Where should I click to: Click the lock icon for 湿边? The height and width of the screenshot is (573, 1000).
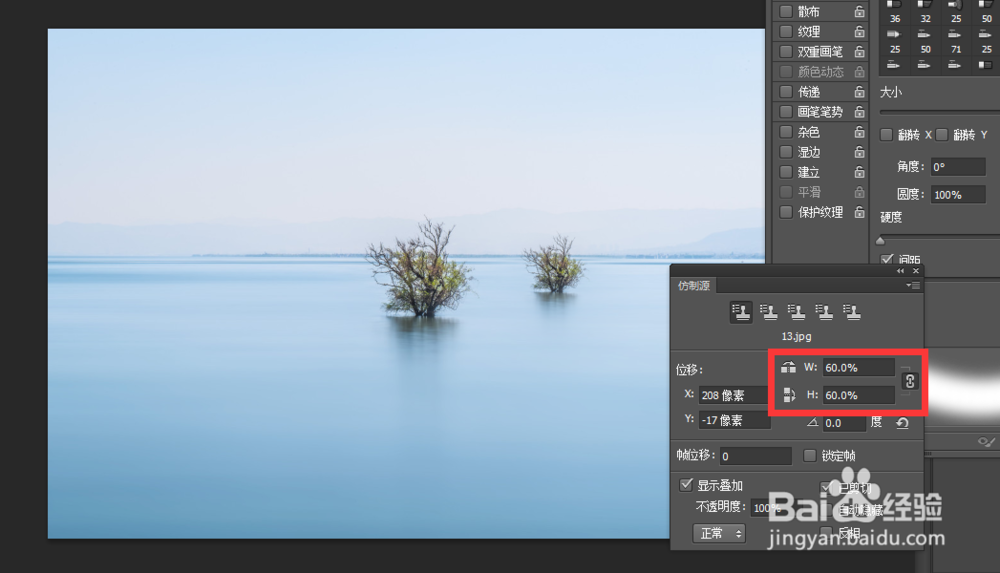click(x=859, y=152)
